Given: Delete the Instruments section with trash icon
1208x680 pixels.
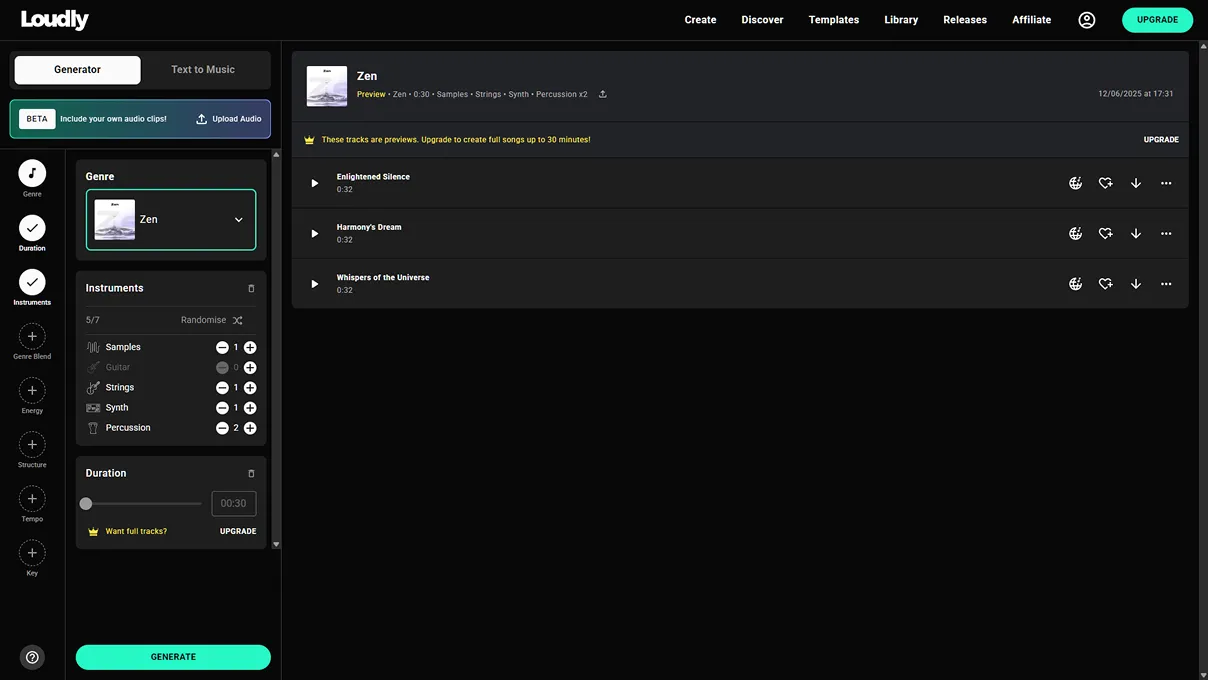Looking at the screenshot, I should point(251,288).
